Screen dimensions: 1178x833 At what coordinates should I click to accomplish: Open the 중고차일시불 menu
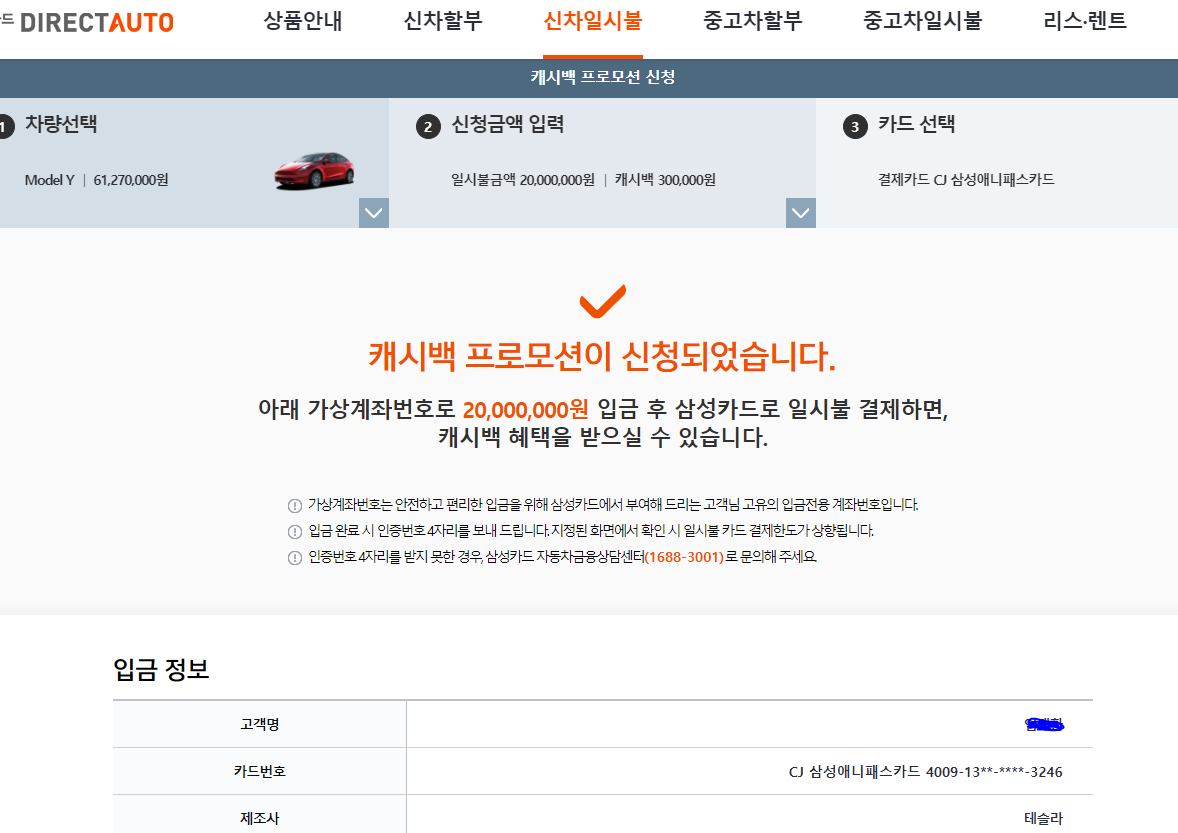point(923,21)
